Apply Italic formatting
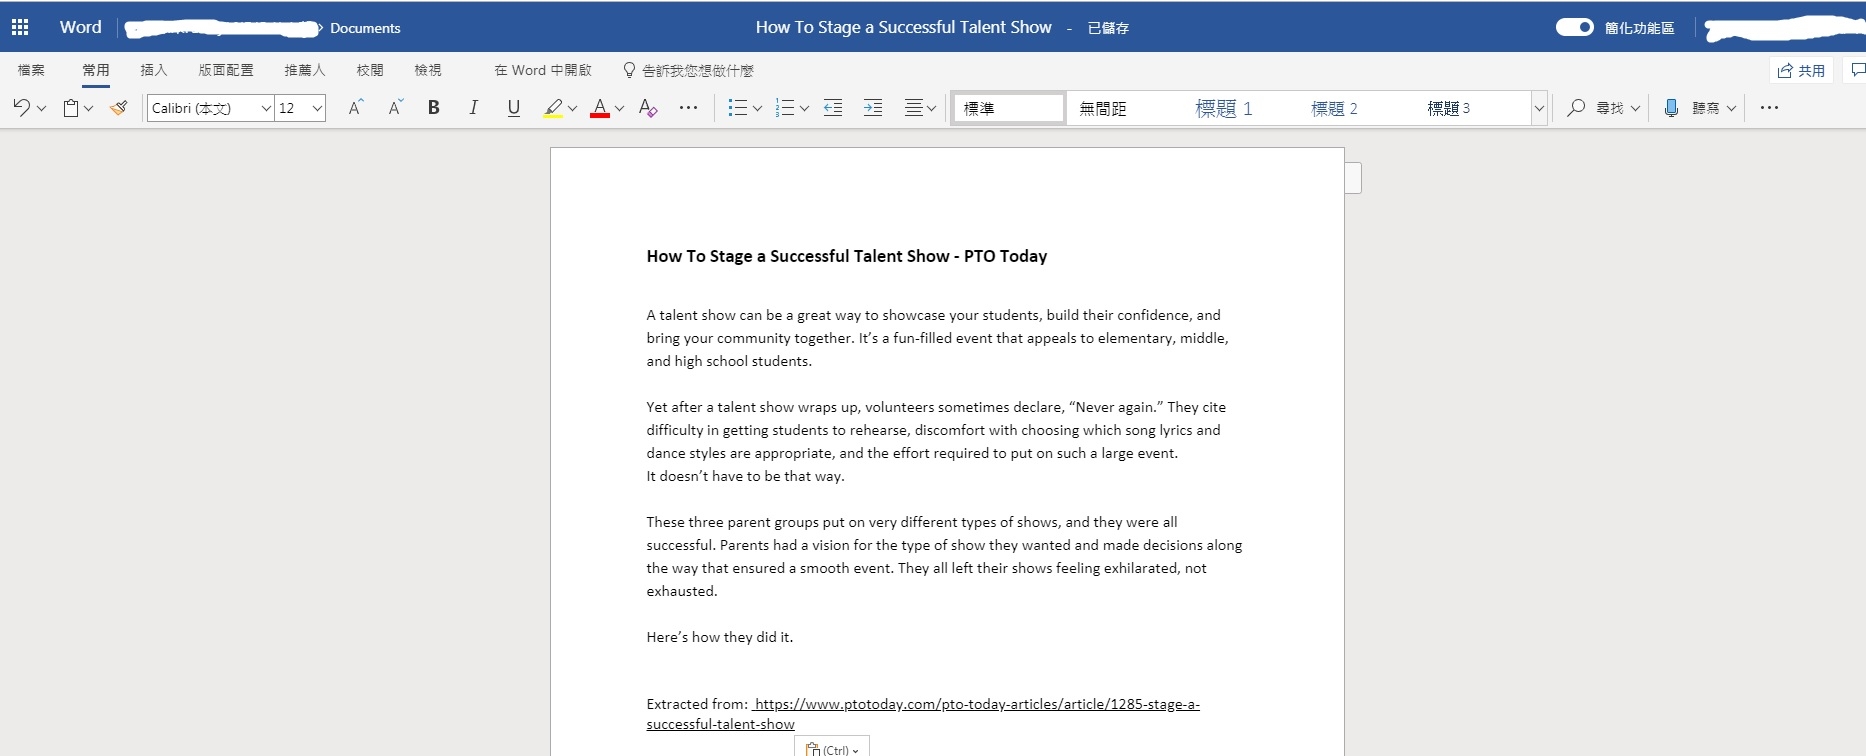The width and height of the screenshot is (1866, 756). pyautogui.click(x=473, y=108)
